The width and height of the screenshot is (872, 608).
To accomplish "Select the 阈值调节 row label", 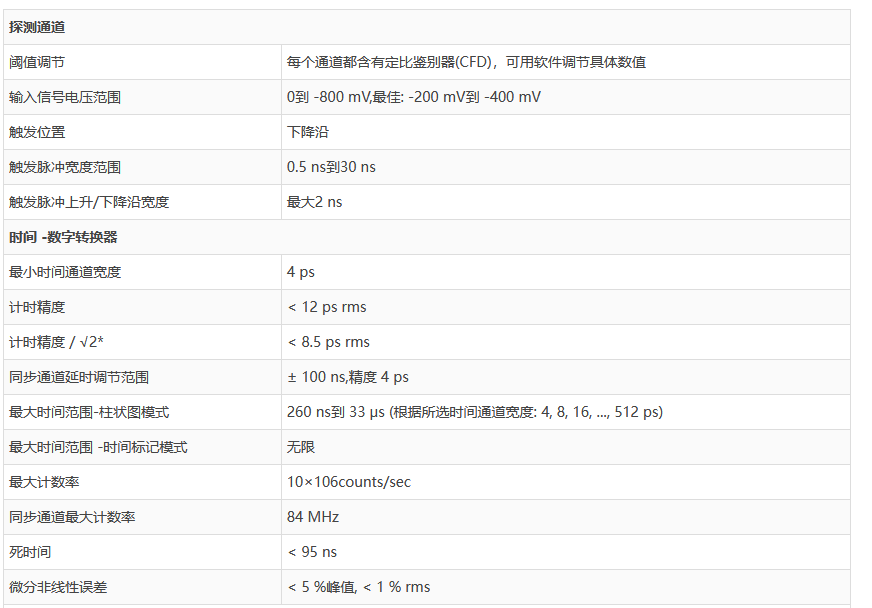I will tap(37, 62).
